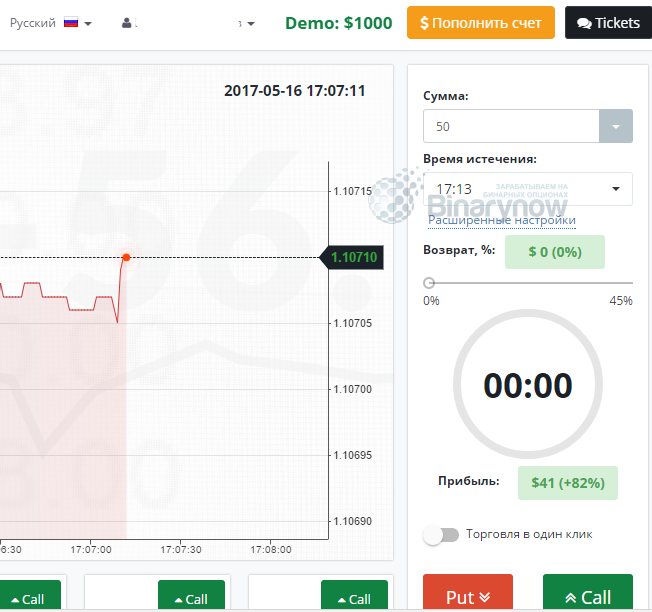Click the 1.10715 price axis label

pyautogui.click(x=353, y=191)
